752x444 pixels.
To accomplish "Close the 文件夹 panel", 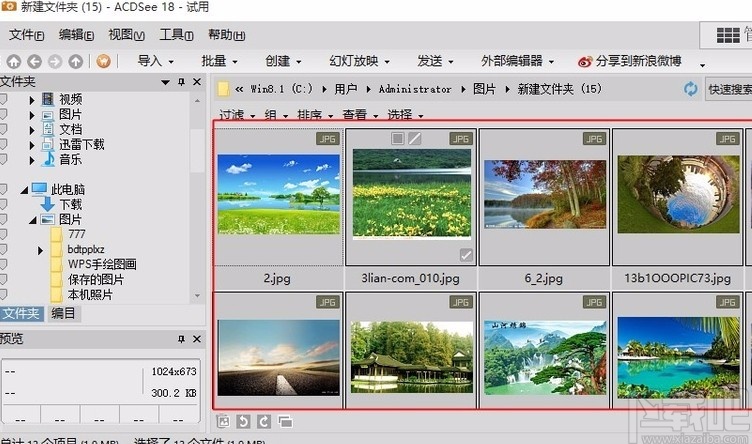I will click(197, 82).
